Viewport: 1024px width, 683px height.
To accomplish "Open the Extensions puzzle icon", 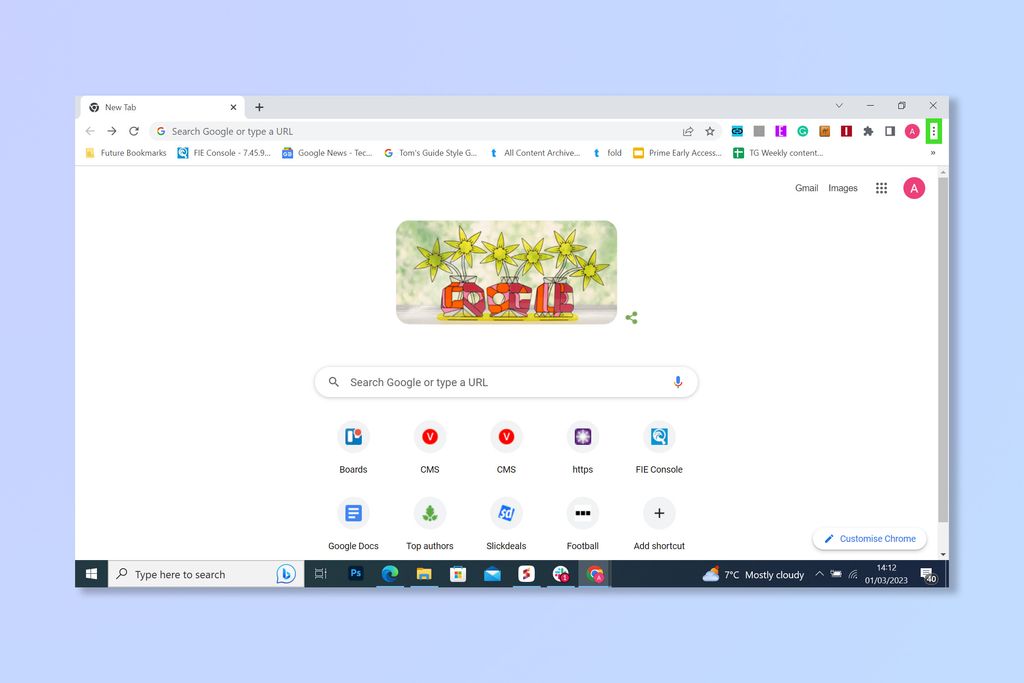I will tap(868, 131).
